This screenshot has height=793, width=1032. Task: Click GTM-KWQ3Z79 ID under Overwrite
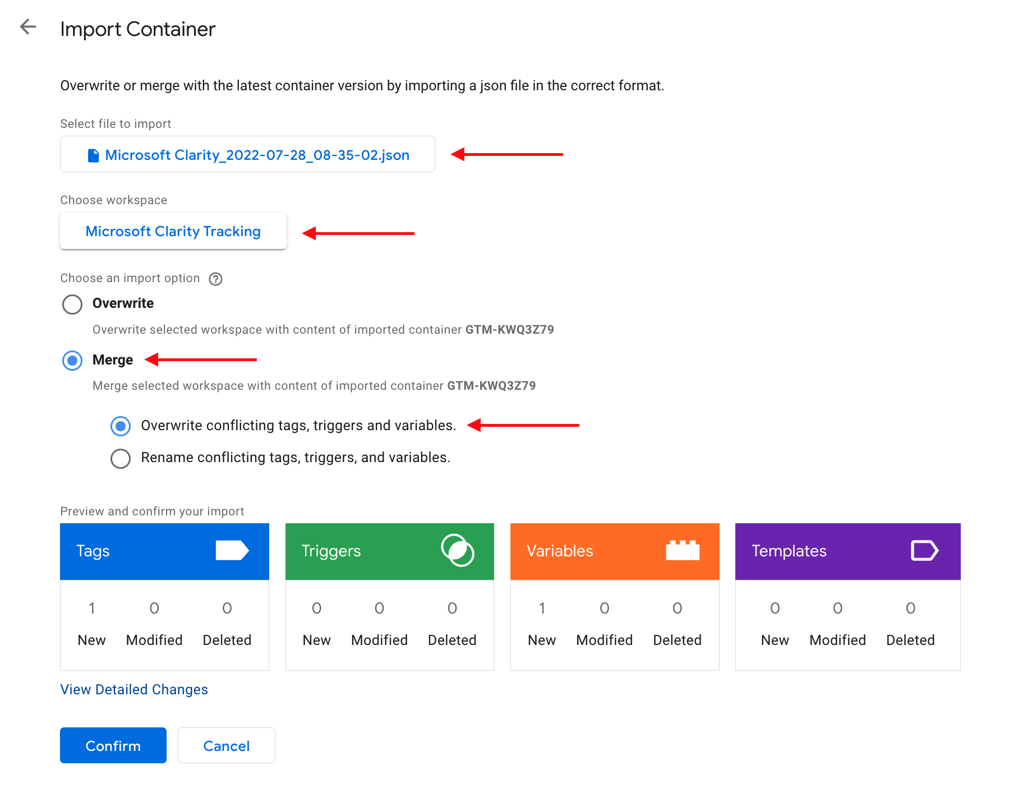[509, 330]
